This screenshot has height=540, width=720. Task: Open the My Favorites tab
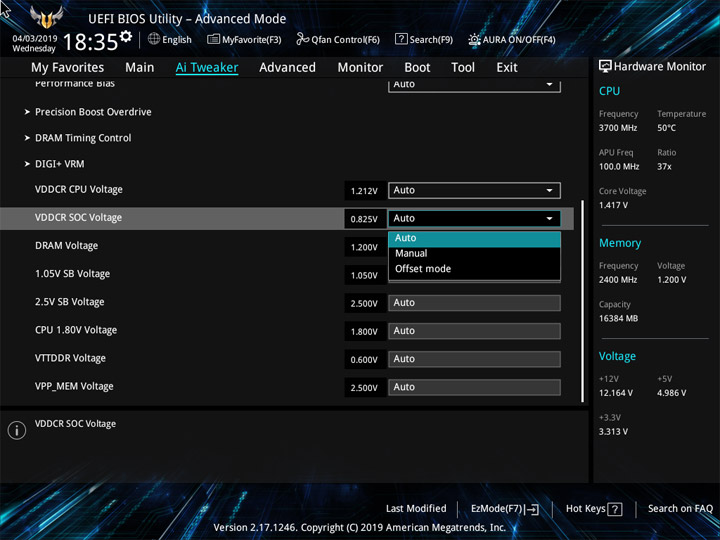68,68
